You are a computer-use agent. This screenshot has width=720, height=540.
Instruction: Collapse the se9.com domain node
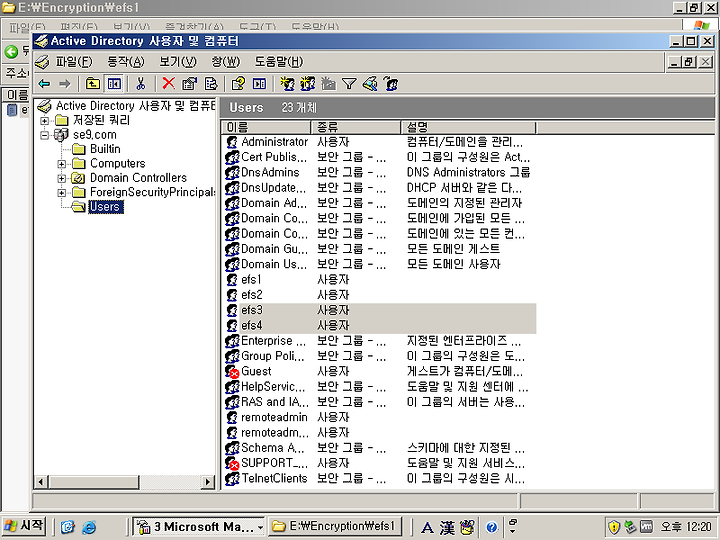tap(45, 135)
